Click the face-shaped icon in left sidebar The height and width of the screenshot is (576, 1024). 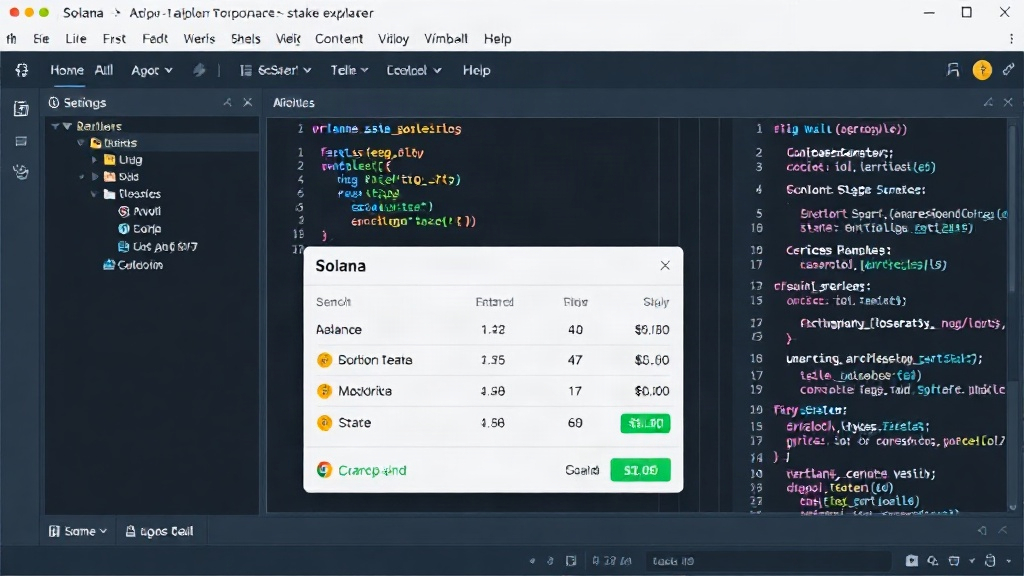21,172
